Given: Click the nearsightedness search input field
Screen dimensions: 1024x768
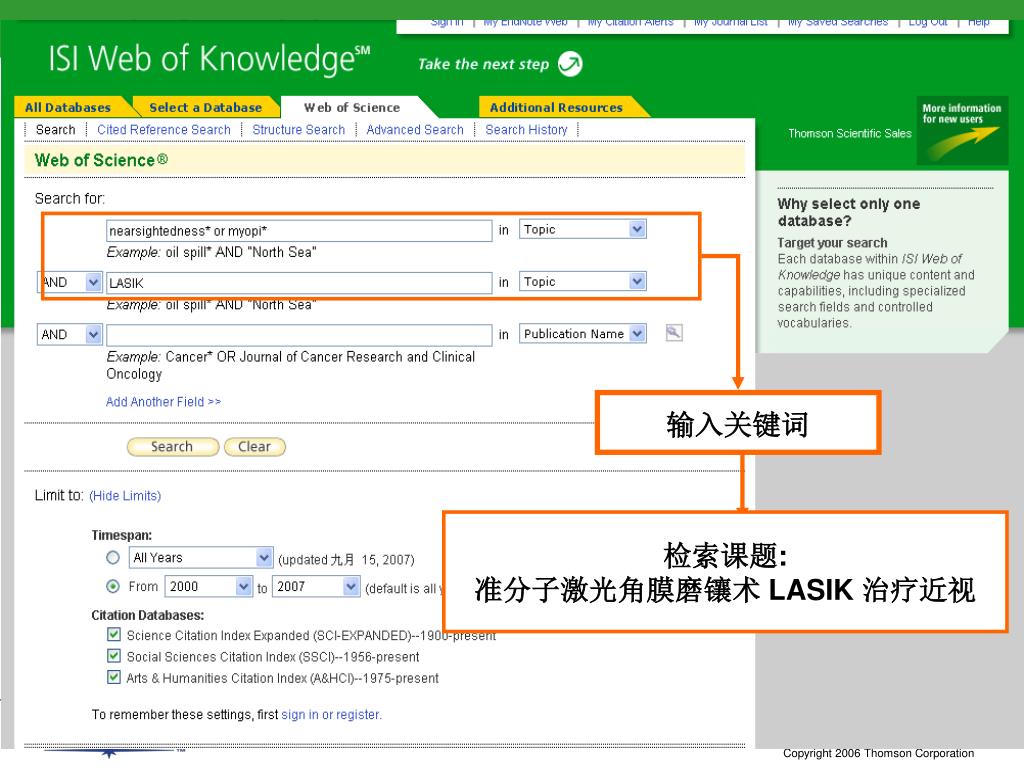Looking at the screenshot, I should pos(299,231).
